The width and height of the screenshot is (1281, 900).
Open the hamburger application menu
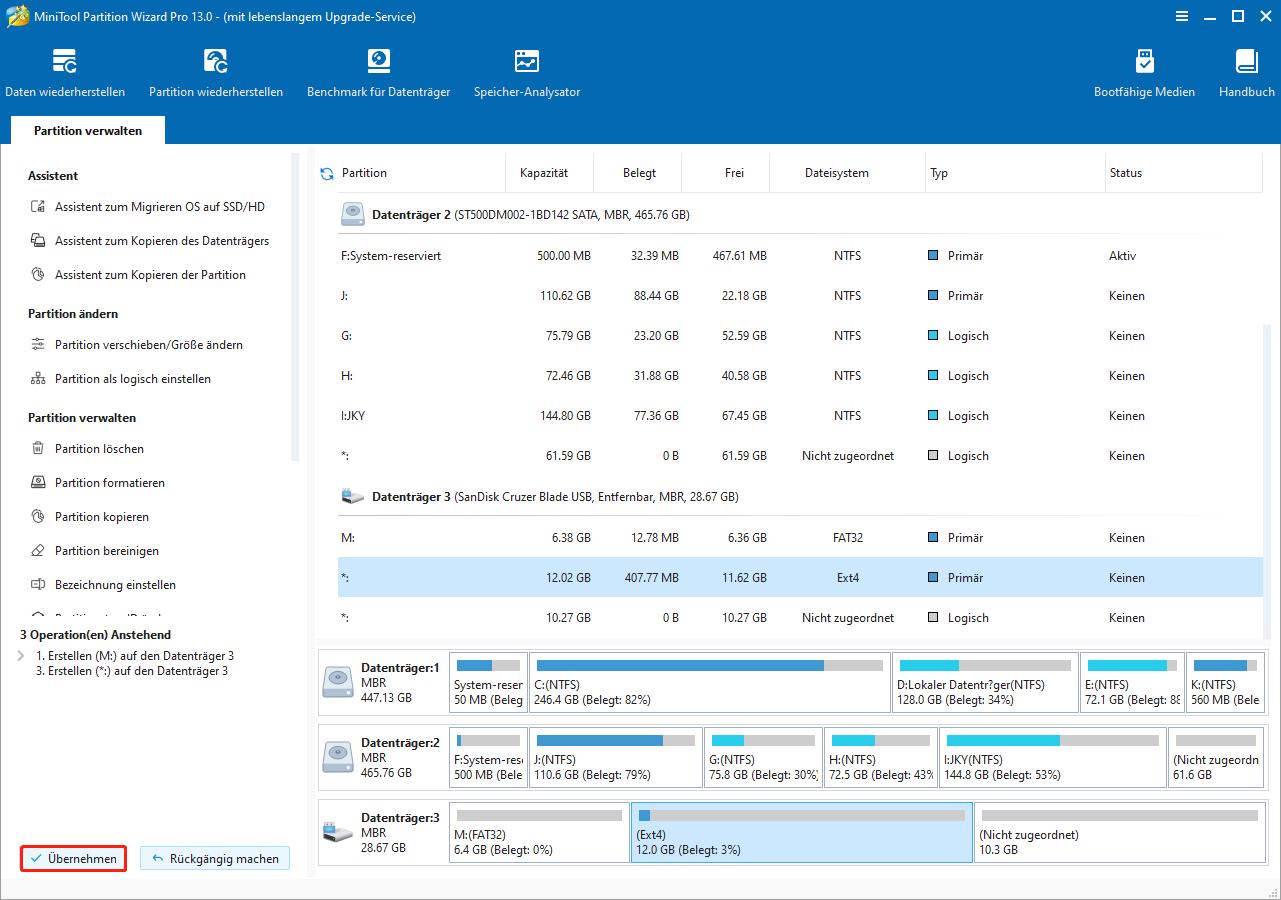(1182, 16)
